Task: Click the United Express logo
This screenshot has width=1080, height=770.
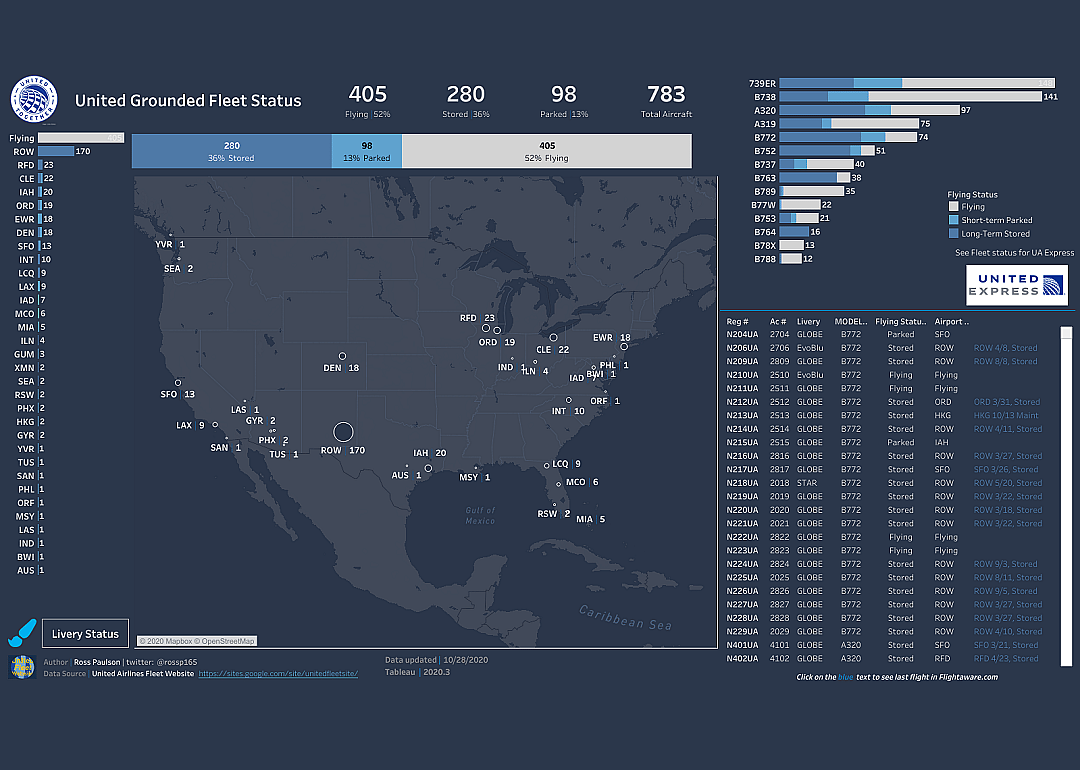Action: click(x=1017, y=285)
